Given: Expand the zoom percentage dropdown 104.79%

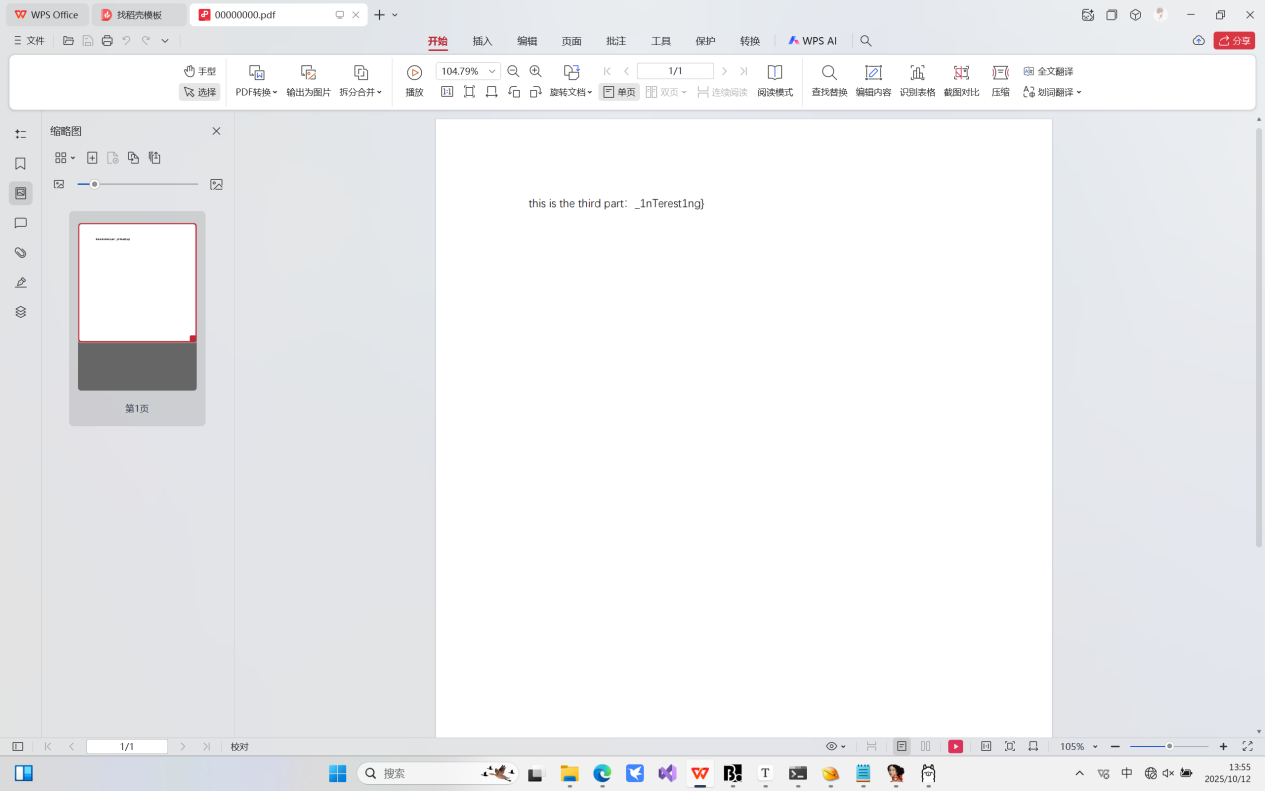Looking at the screenshot, I should pyautogui.click(x=492, y=71).
